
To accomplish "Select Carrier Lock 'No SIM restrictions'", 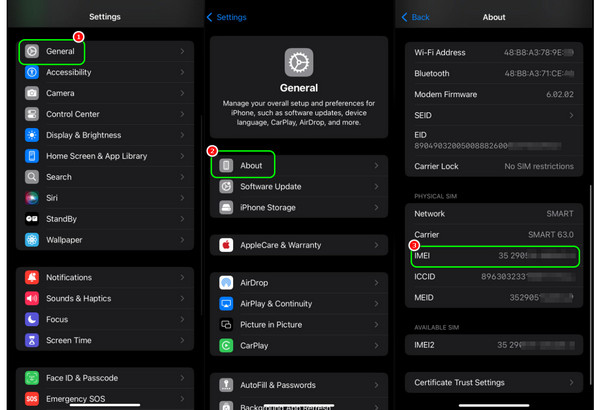I will coord(539,166).
